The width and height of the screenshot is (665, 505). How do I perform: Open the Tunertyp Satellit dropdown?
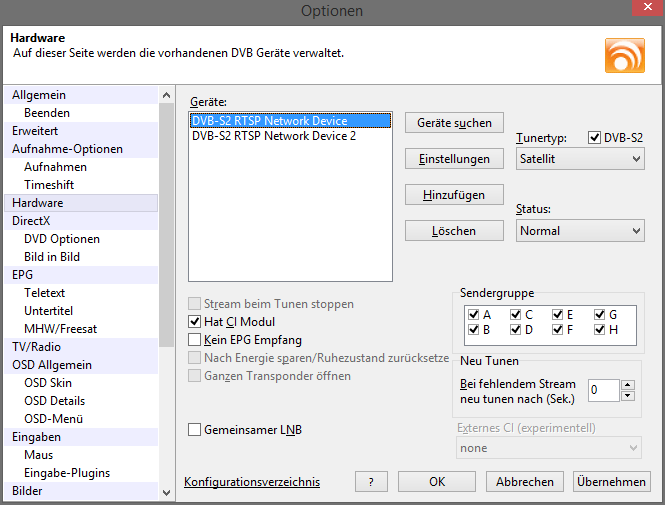point(580,158)
